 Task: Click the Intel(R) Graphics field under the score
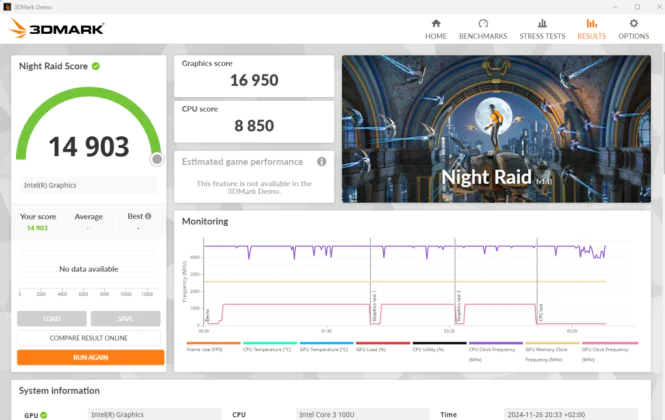88,185
